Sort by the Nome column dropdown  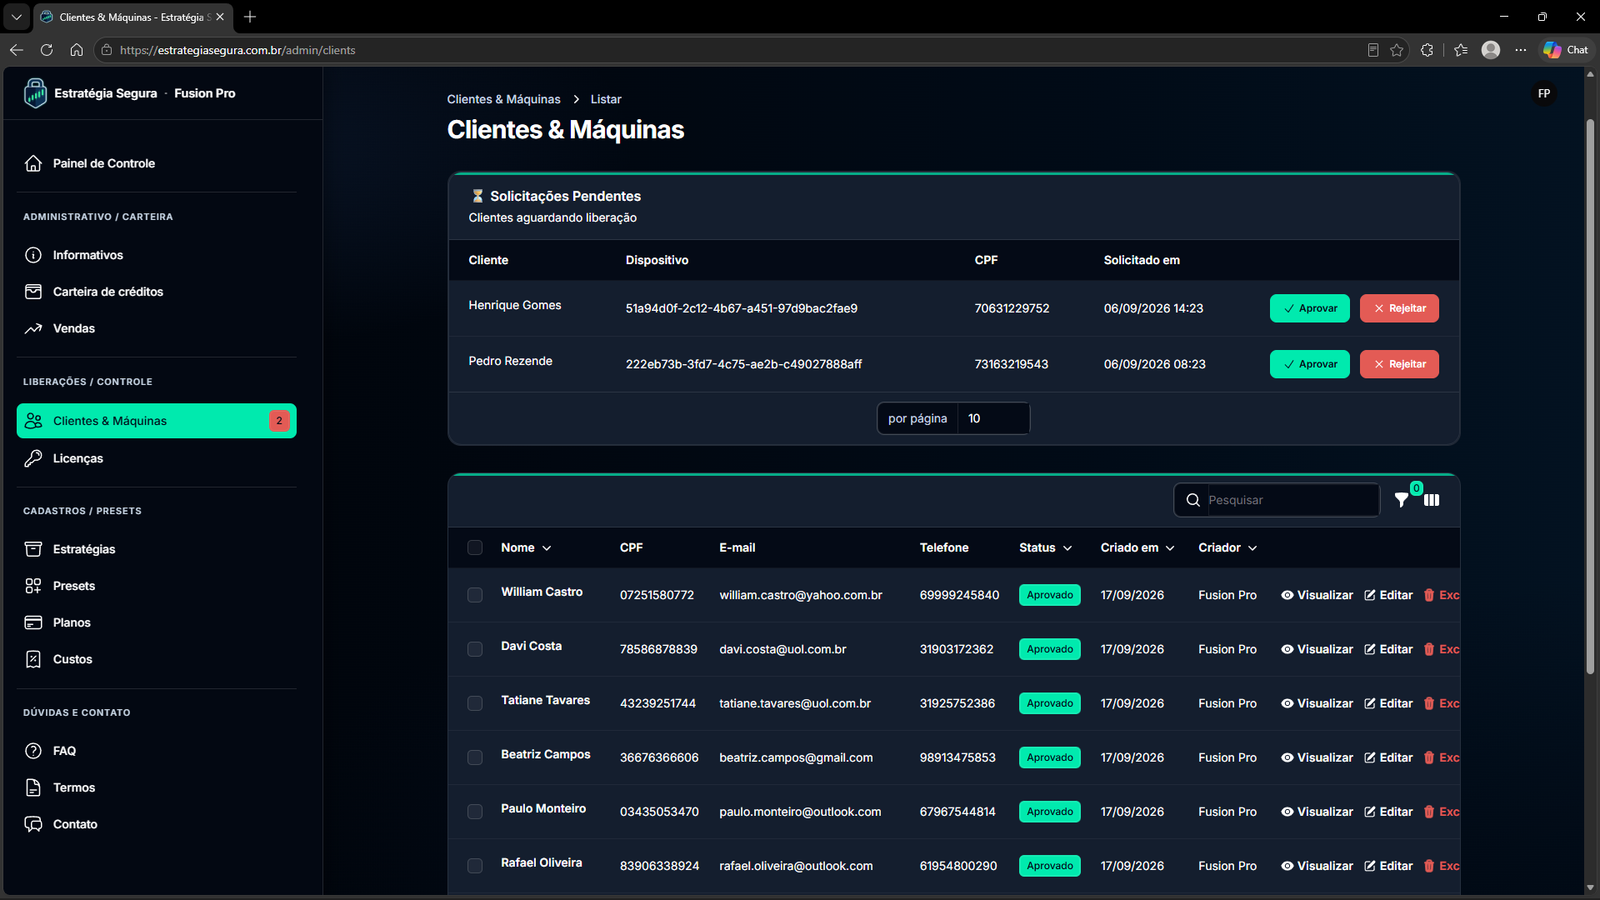pyautogui.click(x=526, y=548)
